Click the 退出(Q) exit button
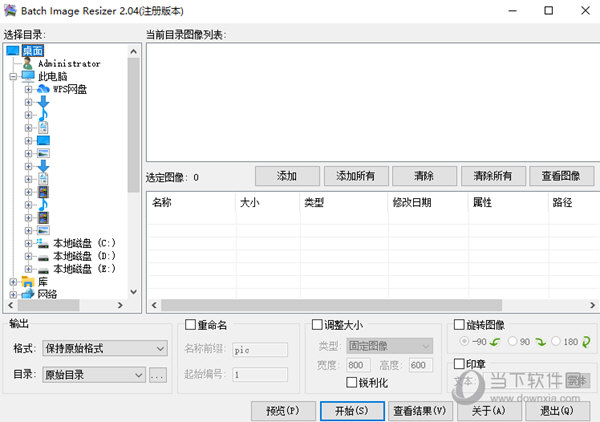Screen dimensions: 600x422 [x=558, y=411]
